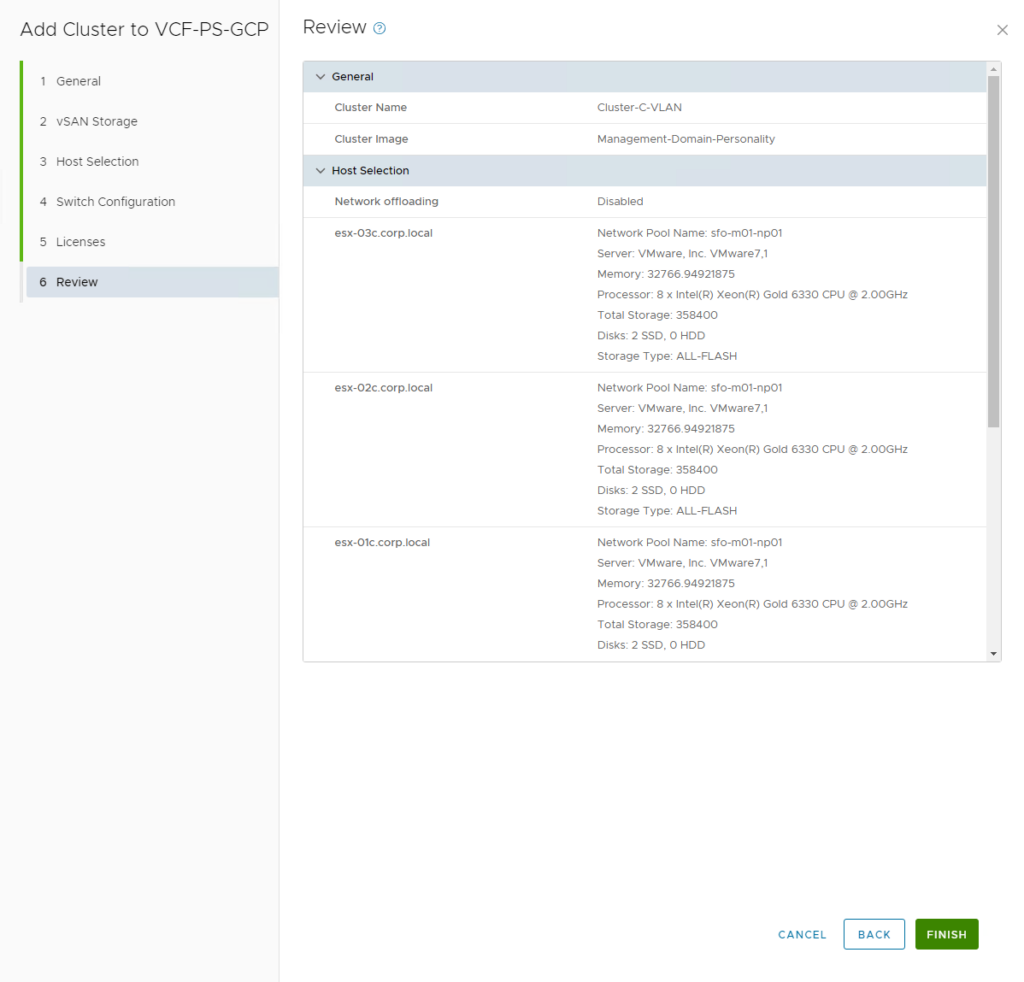Collapse the General section chevron
Image resolution: width=1024 pixels, height=982 pixels.
point(321,77)
